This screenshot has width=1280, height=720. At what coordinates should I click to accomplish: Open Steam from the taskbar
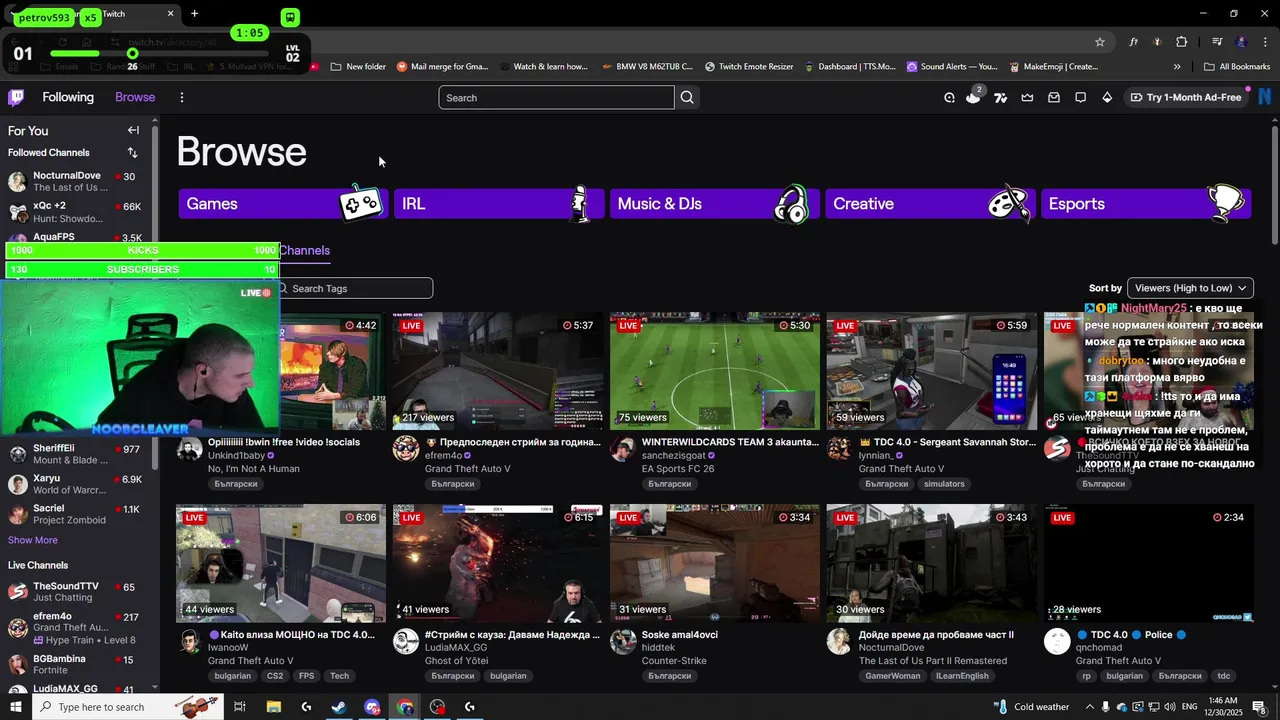pyautogui.click(x=339, y=707)
